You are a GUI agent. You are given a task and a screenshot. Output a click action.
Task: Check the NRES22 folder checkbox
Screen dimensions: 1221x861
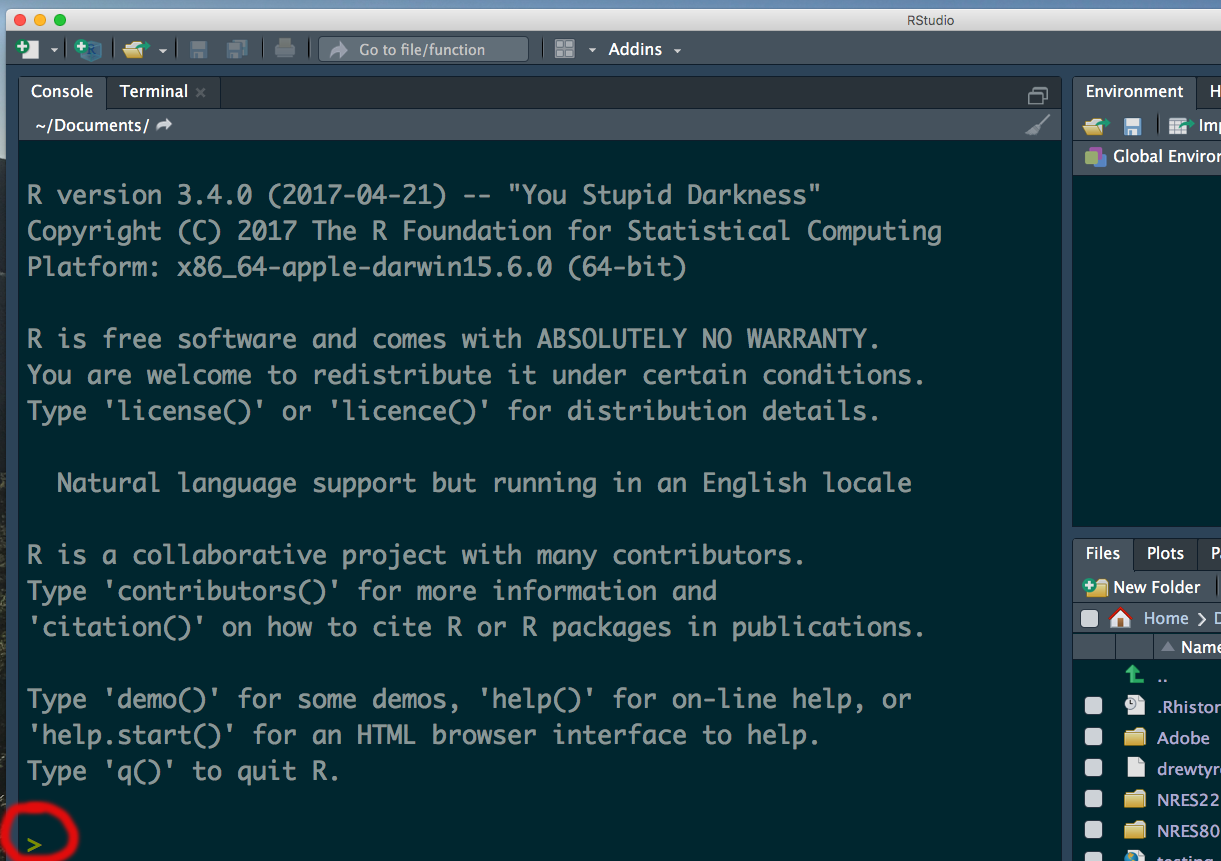coord(1094,799)
